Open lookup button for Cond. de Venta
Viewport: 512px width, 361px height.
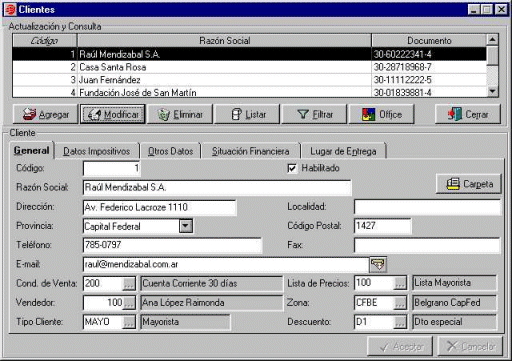tap(129, 284)
